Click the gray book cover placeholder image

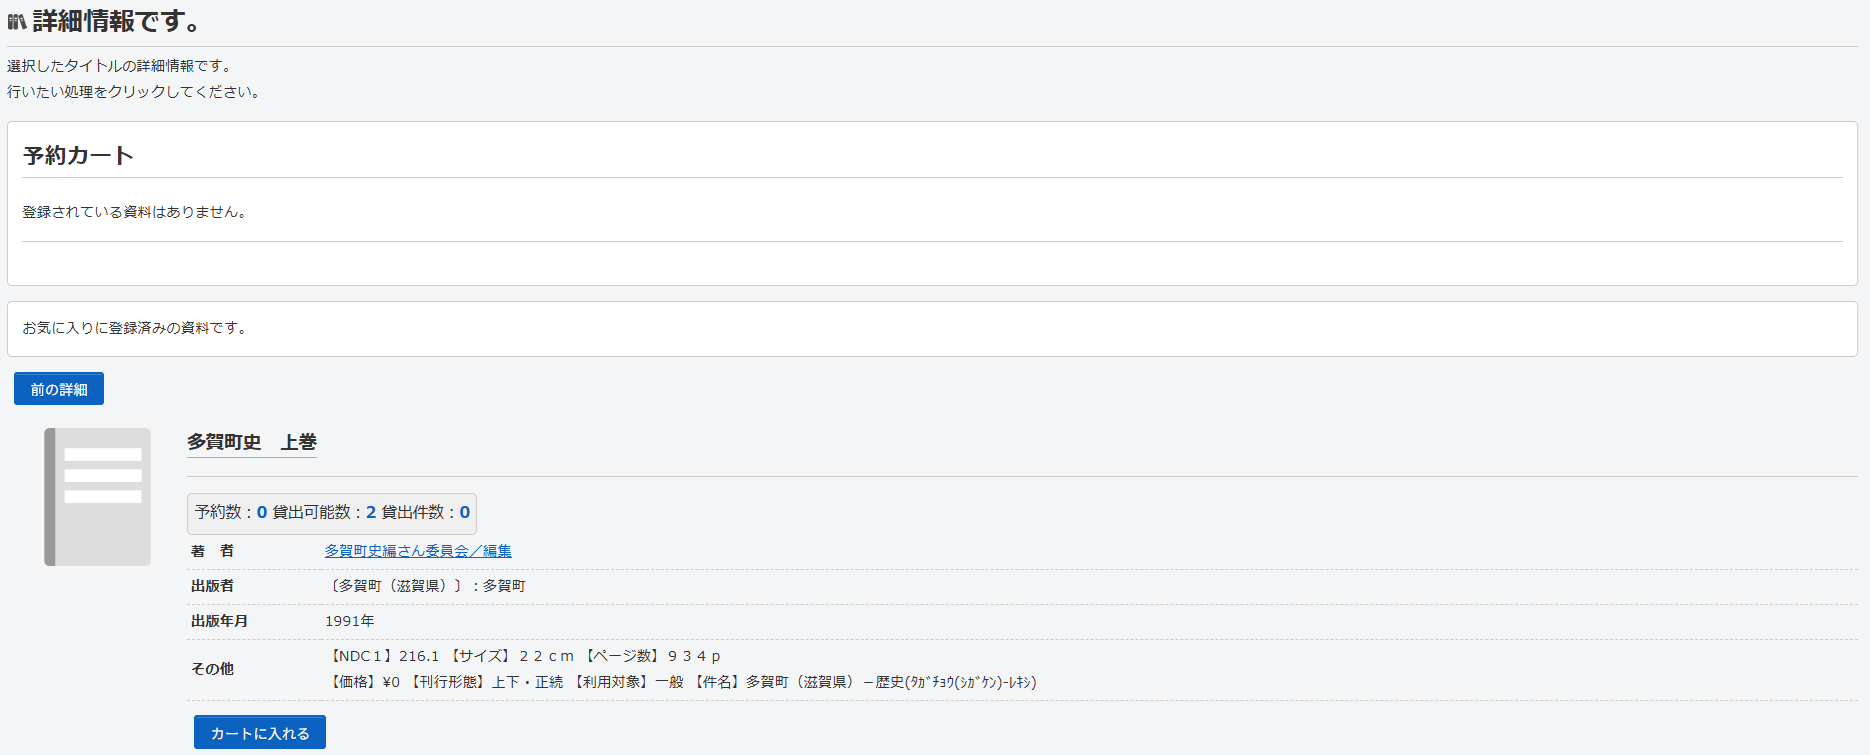point(97,497)
